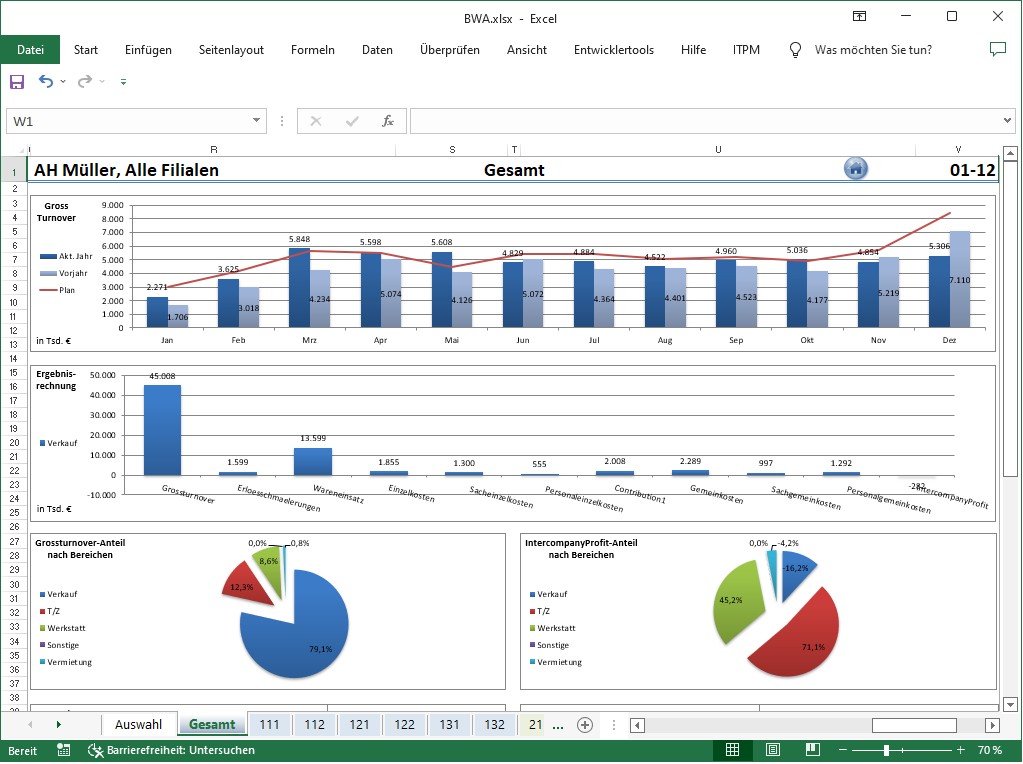Viewport: 1023px width, 764px height.
Task: Click in the 'Was möchten Sie tun?' search field
Action: click(872, 50)
